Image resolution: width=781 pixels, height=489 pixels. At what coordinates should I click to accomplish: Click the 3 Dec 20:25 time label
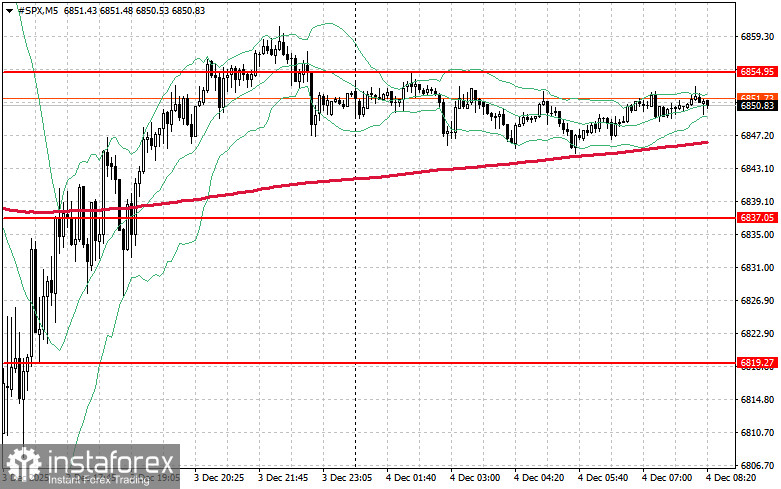pos(219,478)
